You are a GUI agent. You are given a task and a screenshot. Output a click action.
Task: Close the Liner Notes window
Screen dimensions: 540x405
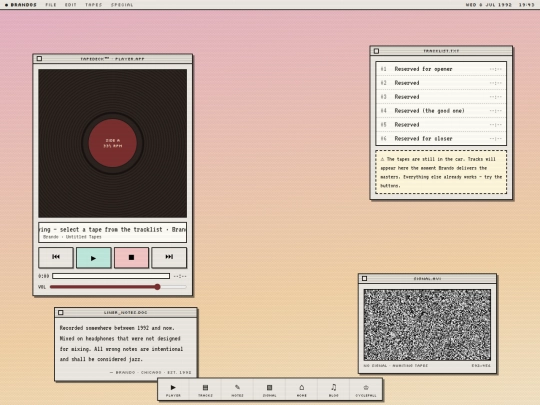coord(61,312)
